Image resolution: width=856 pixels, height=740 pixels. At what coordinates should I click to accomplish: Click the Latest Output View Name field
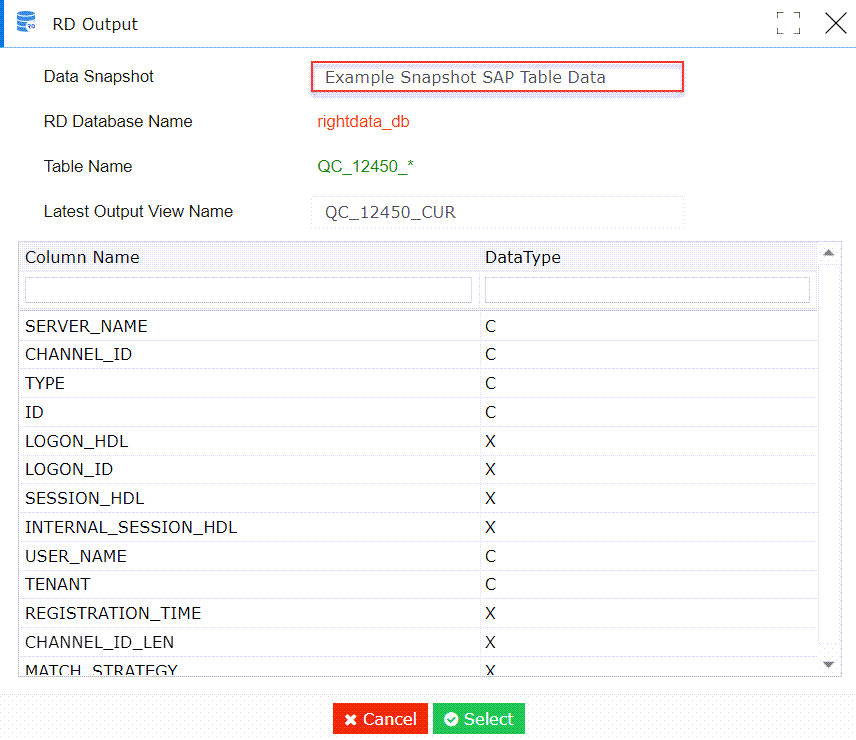click(497, 212)
